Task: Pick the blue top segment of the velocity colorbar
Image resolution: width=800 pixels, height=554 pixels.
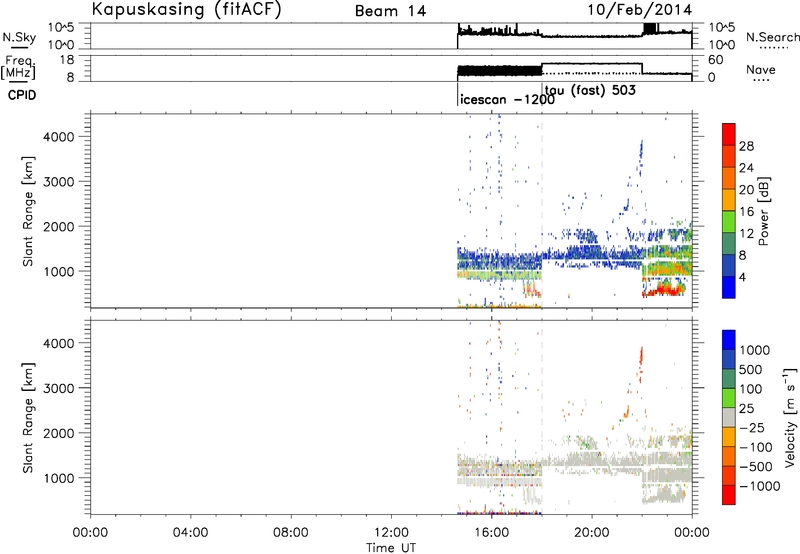Action: point(729,340)
